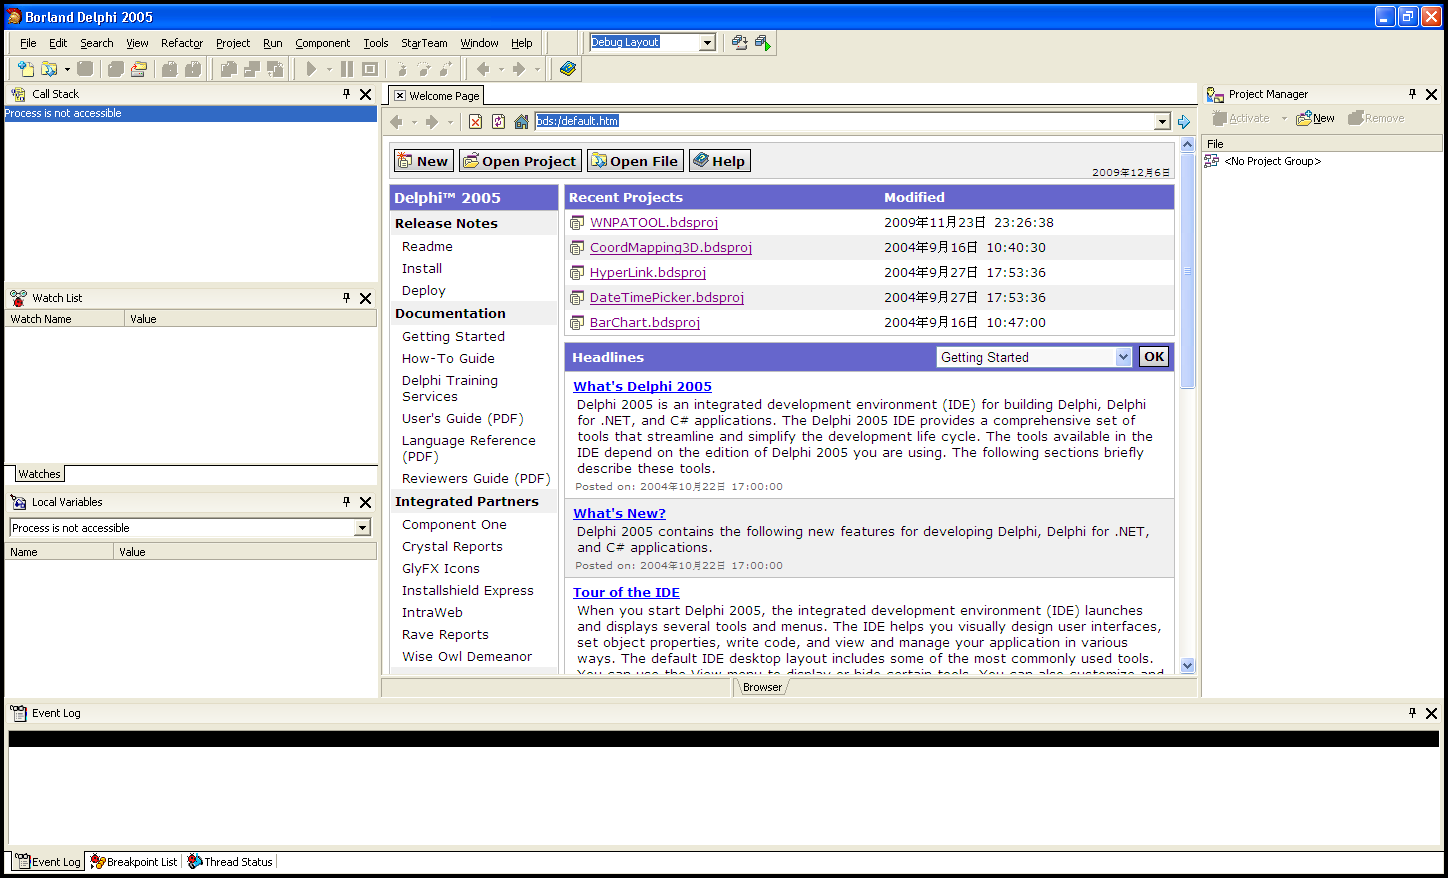Click the Welcome Page tab close box

point(400,96)
